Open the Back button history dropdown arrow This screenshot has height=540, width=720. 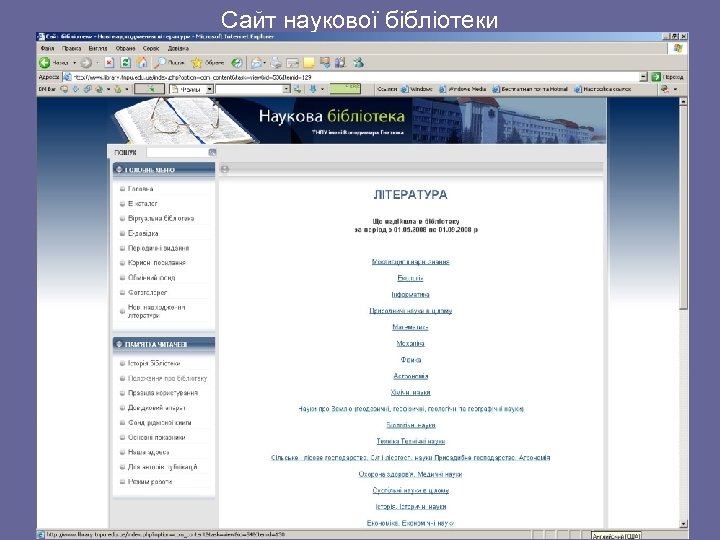coord(74,62)
